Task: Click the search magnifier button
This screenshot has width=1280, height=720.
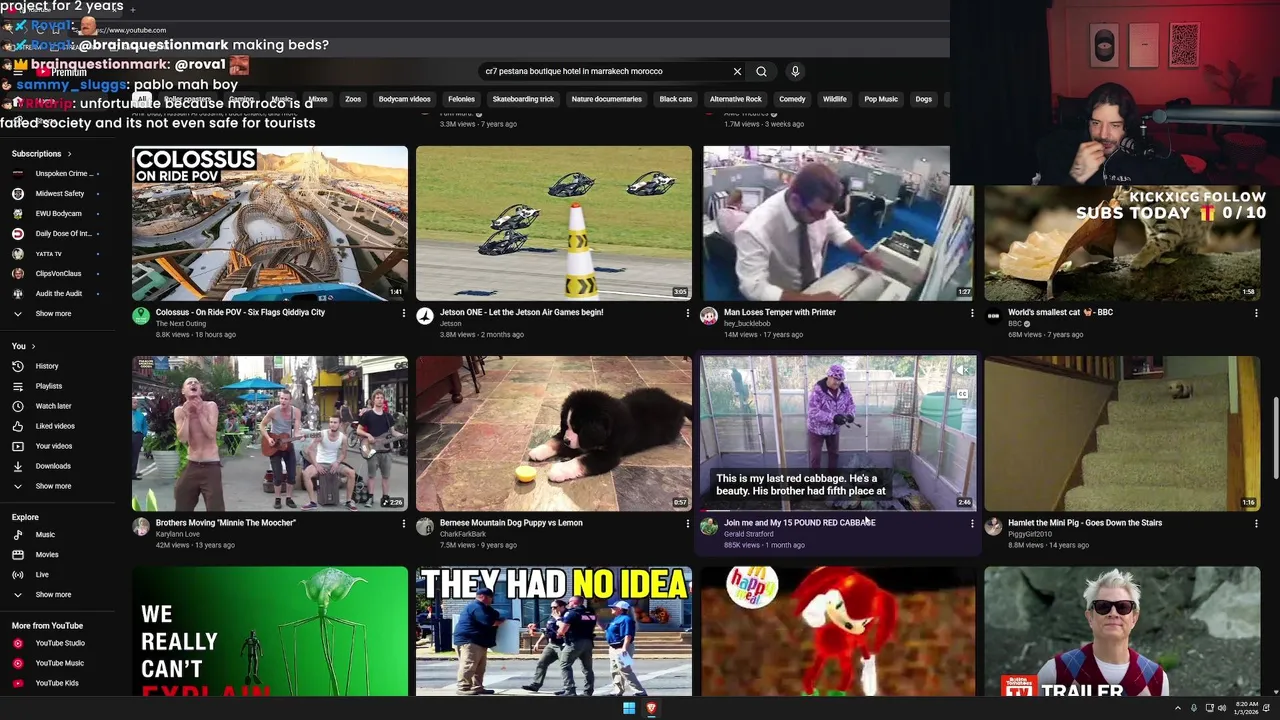Action: [761, 71]
